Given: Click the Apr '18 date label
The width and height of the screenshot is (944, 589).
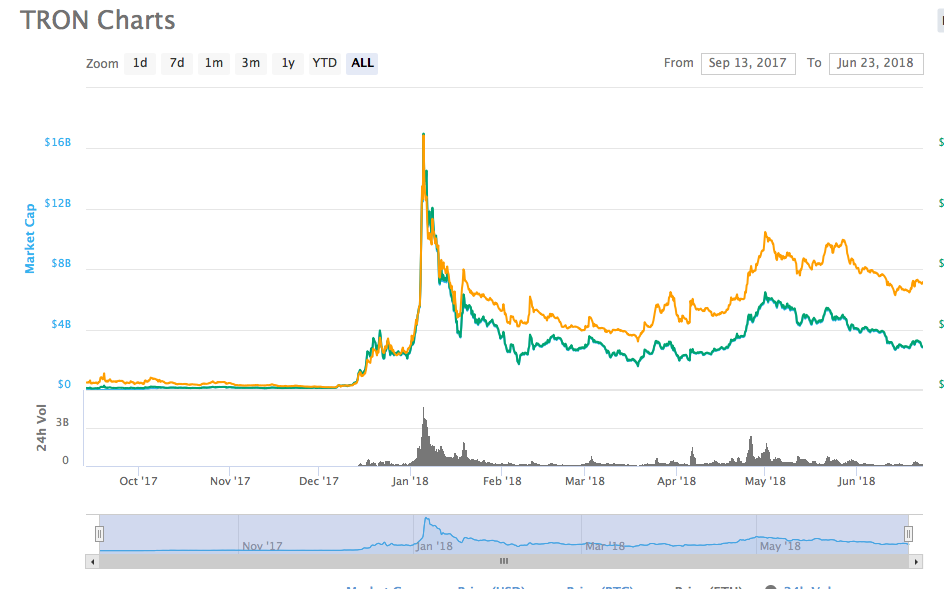Looking at the screenshot, I should click(676, 481).
